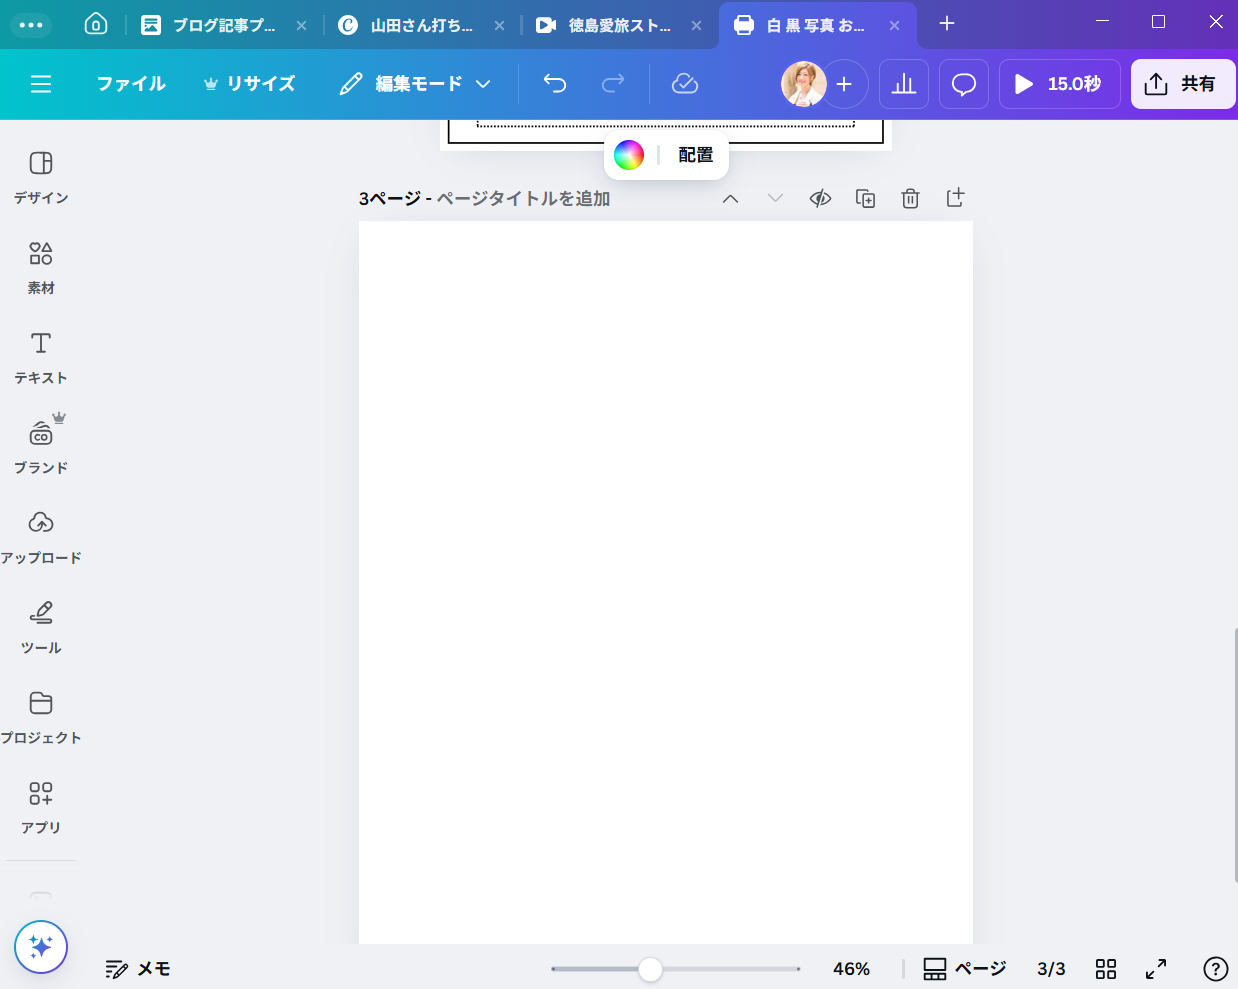Image resolution: width=1238 pixels, height=989 pixels.
Task: Click the rainbow background color swatch
Action: pyautogui.click(x=629, y=155)
